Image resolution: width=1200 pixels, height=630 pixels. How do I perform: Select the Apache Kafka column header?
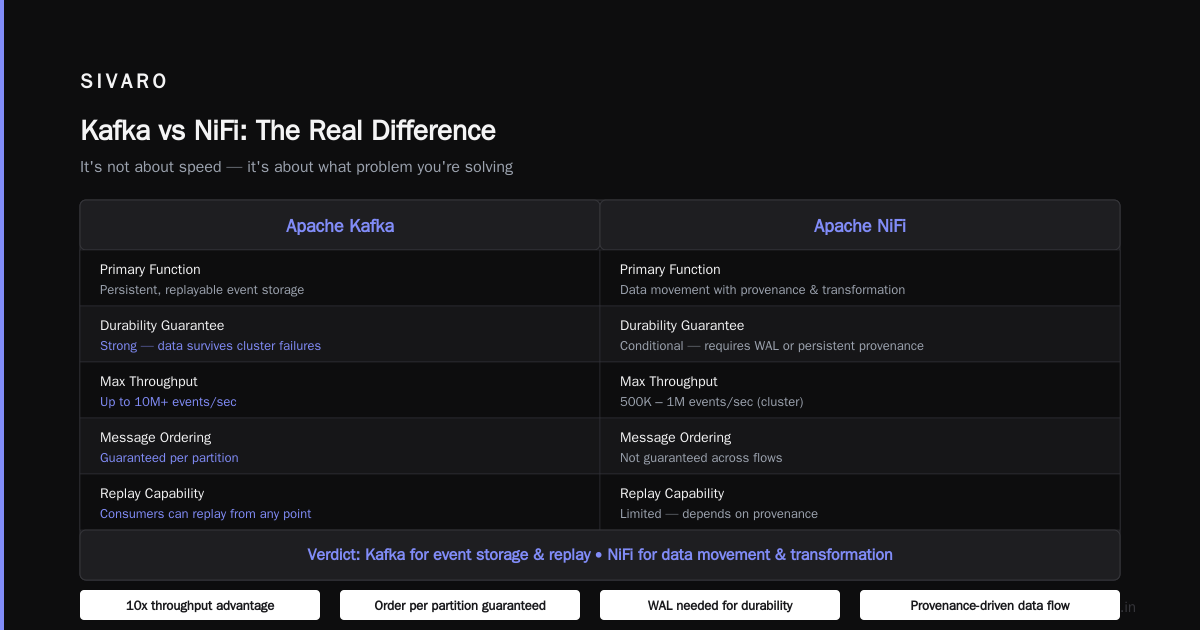click(340, 225)
